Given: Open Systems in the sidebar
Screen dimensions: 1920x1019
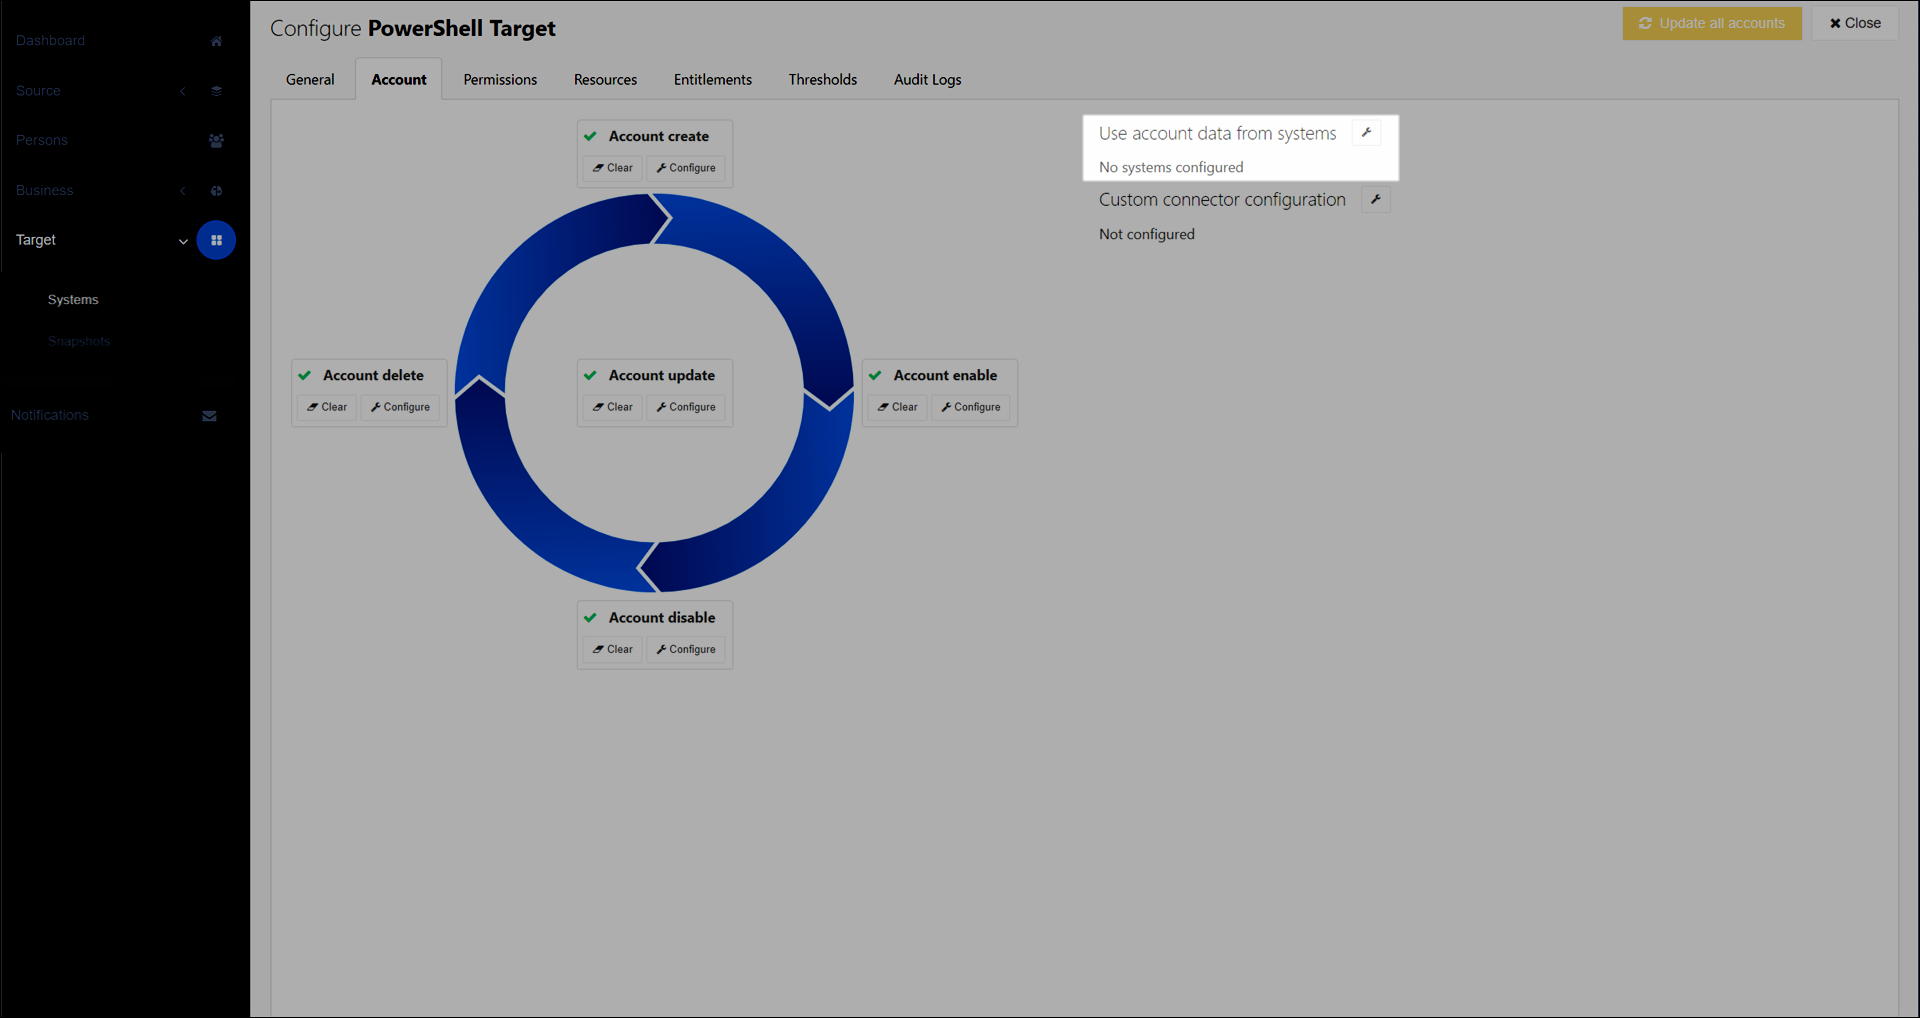Looking at the screenshot, I should 73,300.
